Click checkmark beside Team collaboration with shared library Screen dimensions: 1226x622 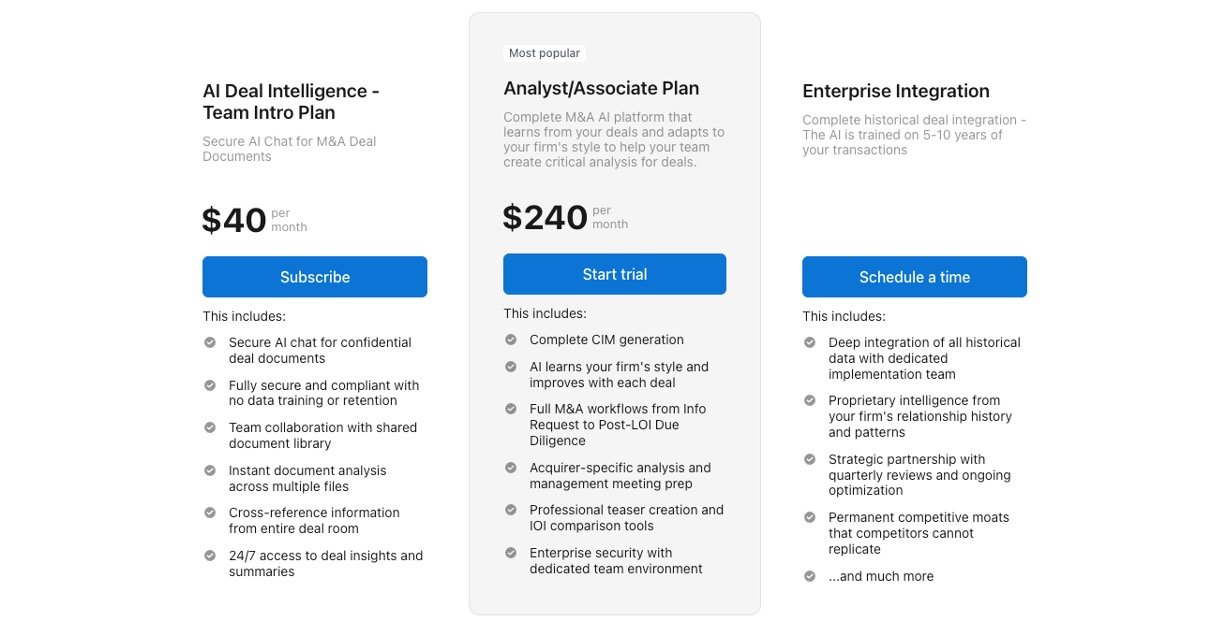pos(210,428)
